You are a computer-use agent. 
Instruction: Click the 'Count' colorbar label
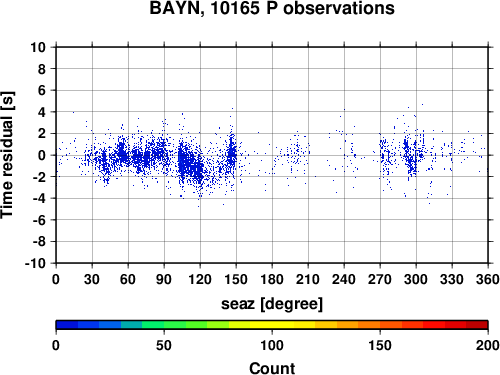point(272,368)
